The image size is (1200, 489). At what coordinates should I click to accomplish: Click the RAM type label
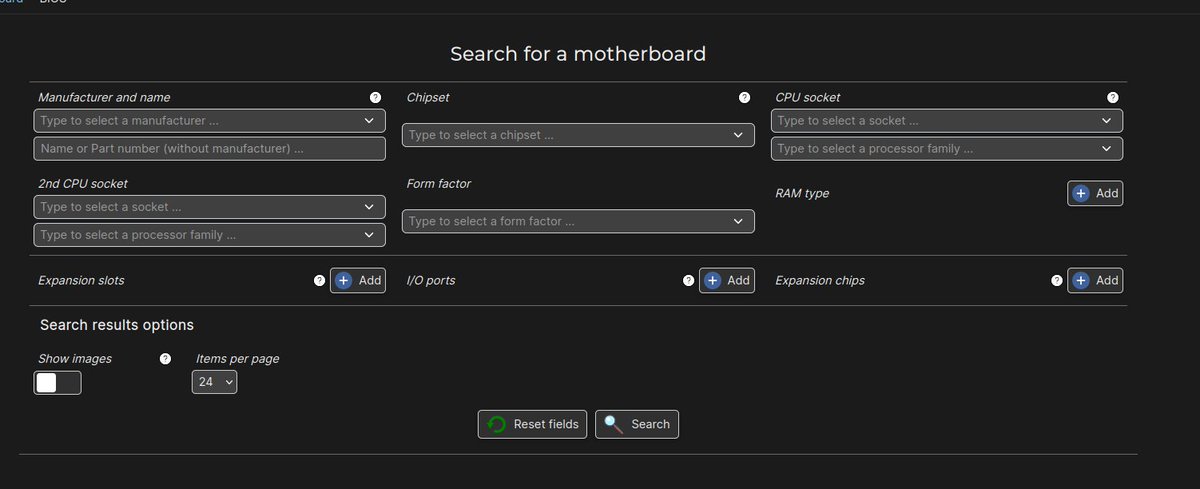[802, 194]
